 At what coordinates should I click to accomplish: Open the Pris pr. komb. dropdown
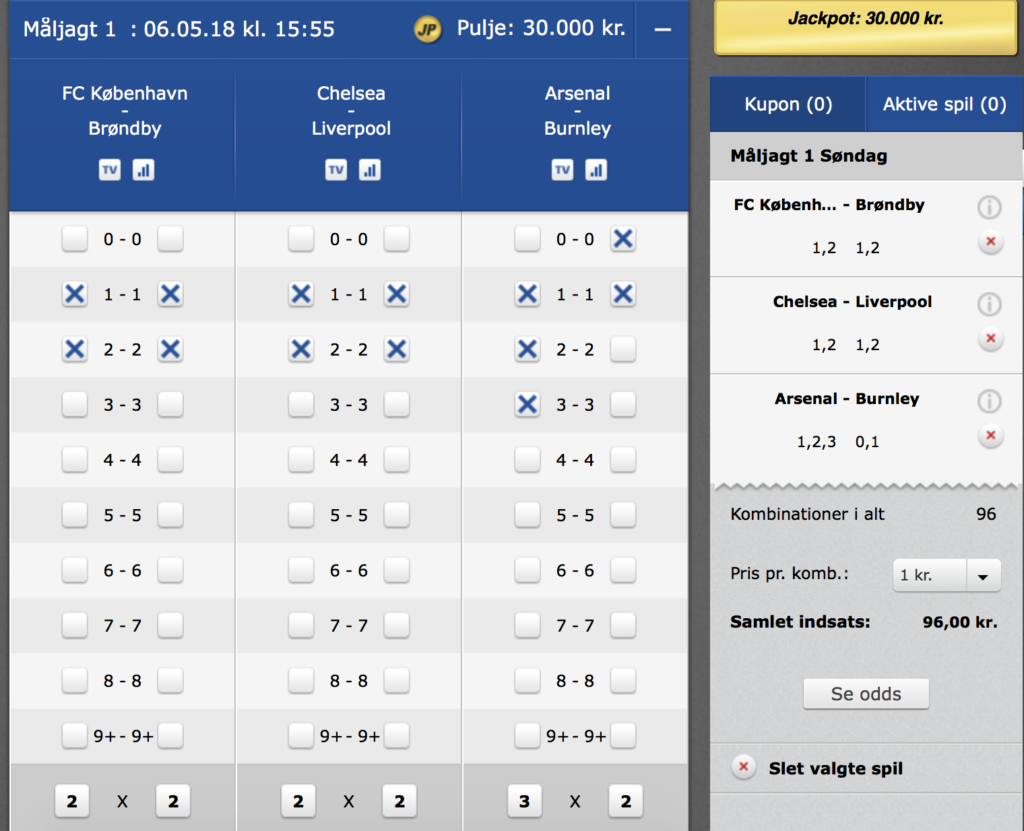(x=947, y=576)
